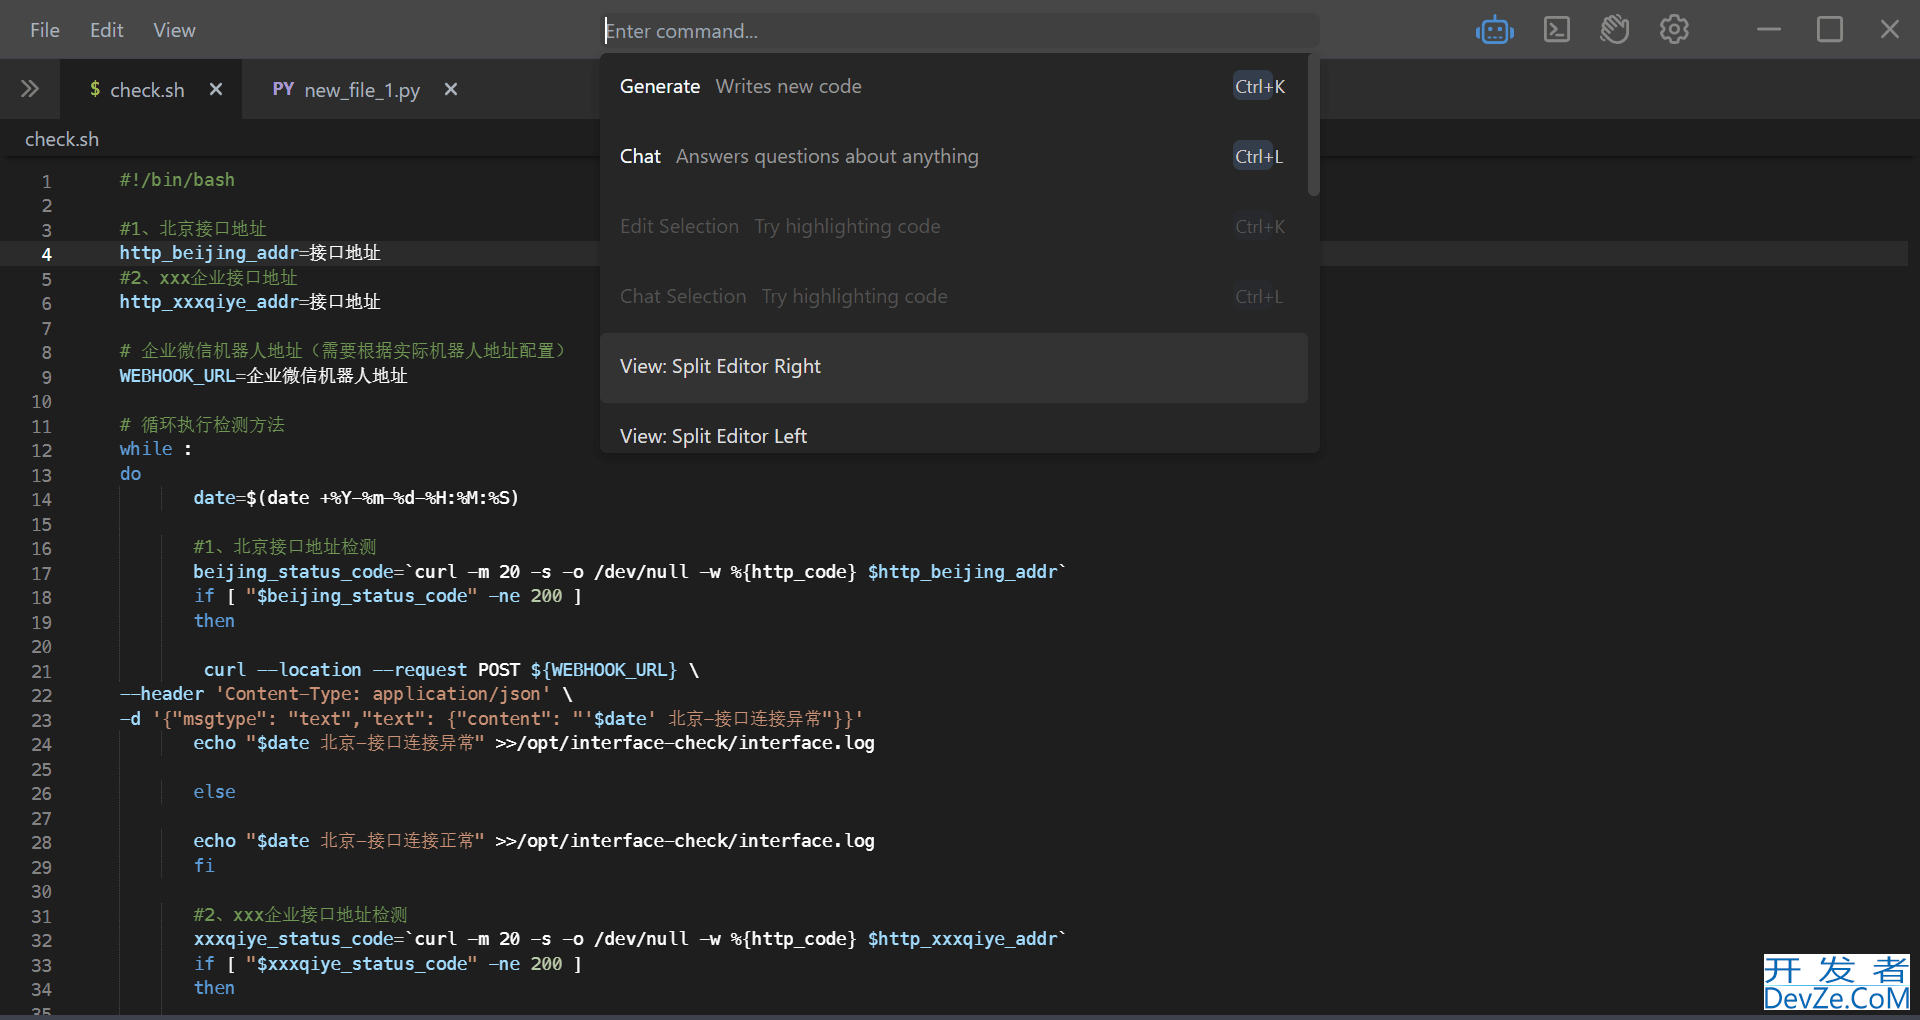Maximize the editor window
The height and width of the screenshot is (1020, 1920).
click(1830, 30)
